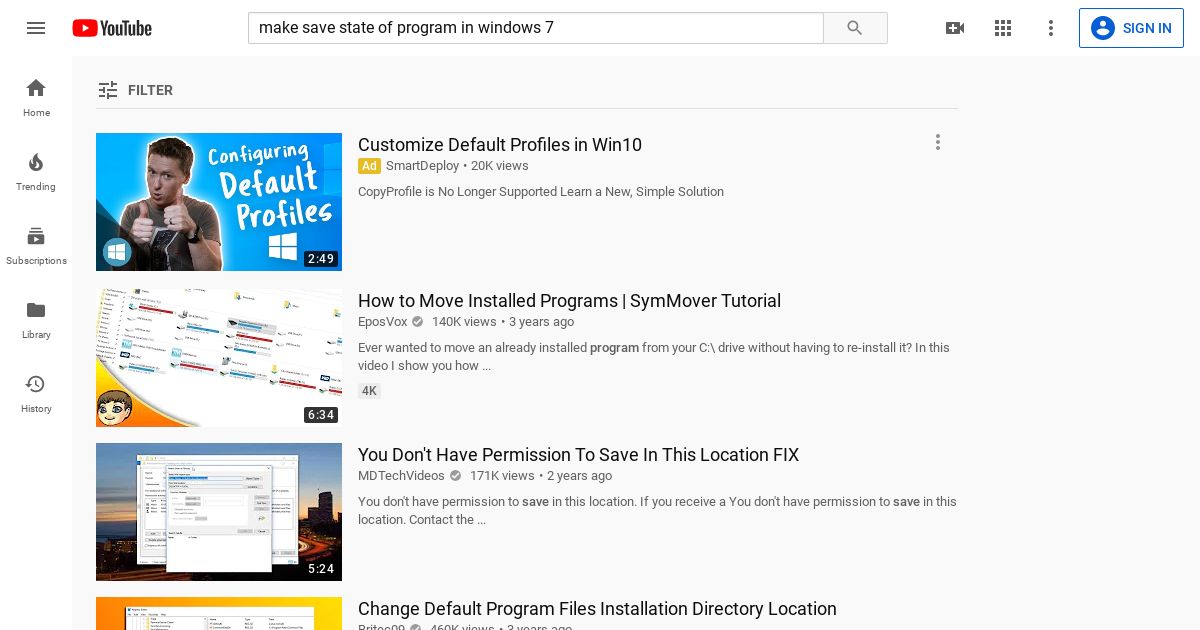Open Permission To Save FIX thumbnail
Image resolution: width=1200 pixels, height=630 pixels.
(219, 512)
